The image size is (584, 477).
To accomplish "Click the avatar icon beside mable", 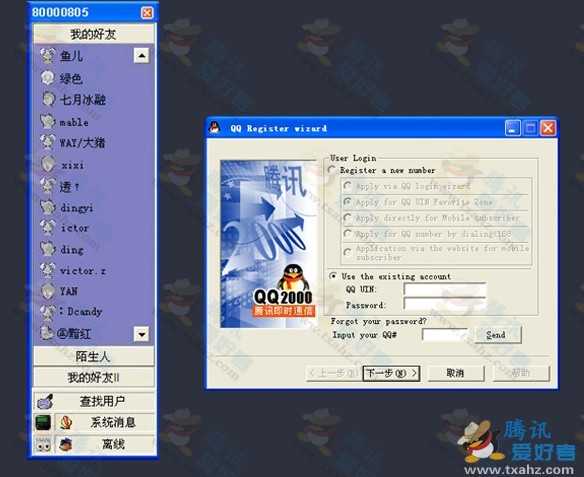I will click(47, 121).
